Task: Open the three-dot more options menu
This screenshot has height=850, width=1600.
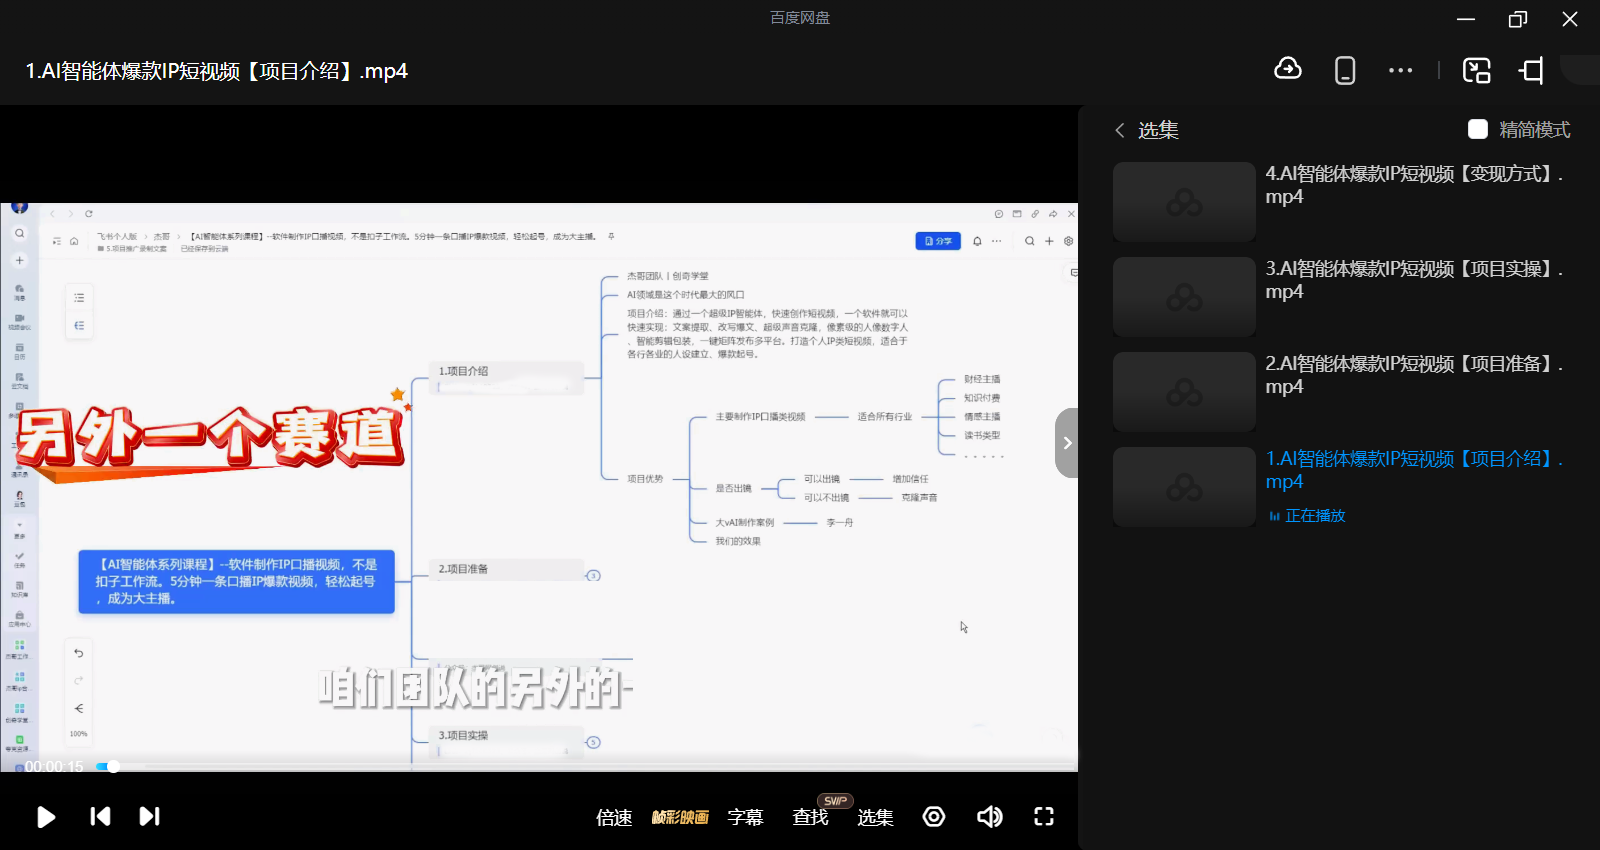Action: [1400, 70]
